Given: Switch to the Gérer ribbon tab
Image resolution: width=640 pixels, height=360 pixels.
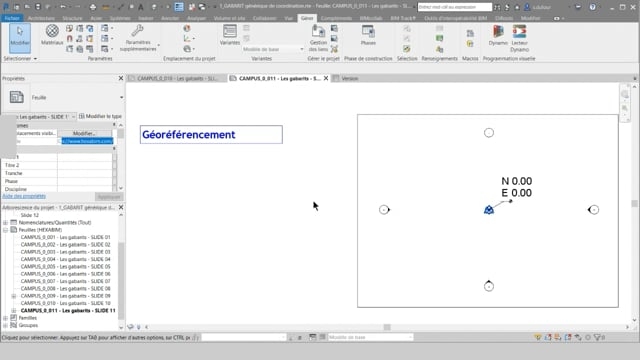Looking at the screenshot, I should (x=307, y=18).
